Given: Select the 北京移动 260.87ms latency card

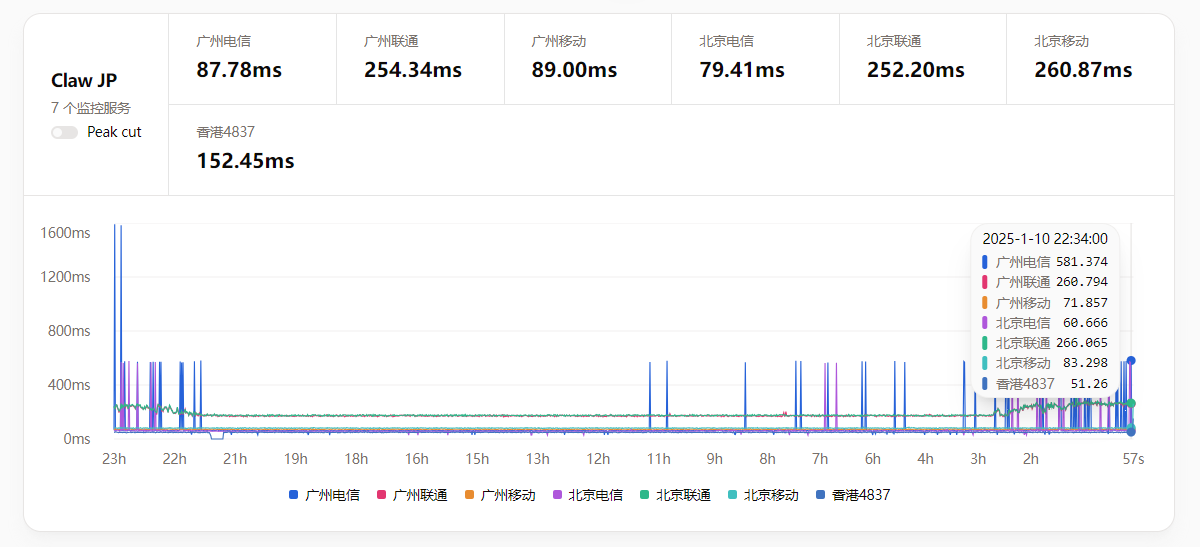Looking at the screenshot, I should [1089, 59].
